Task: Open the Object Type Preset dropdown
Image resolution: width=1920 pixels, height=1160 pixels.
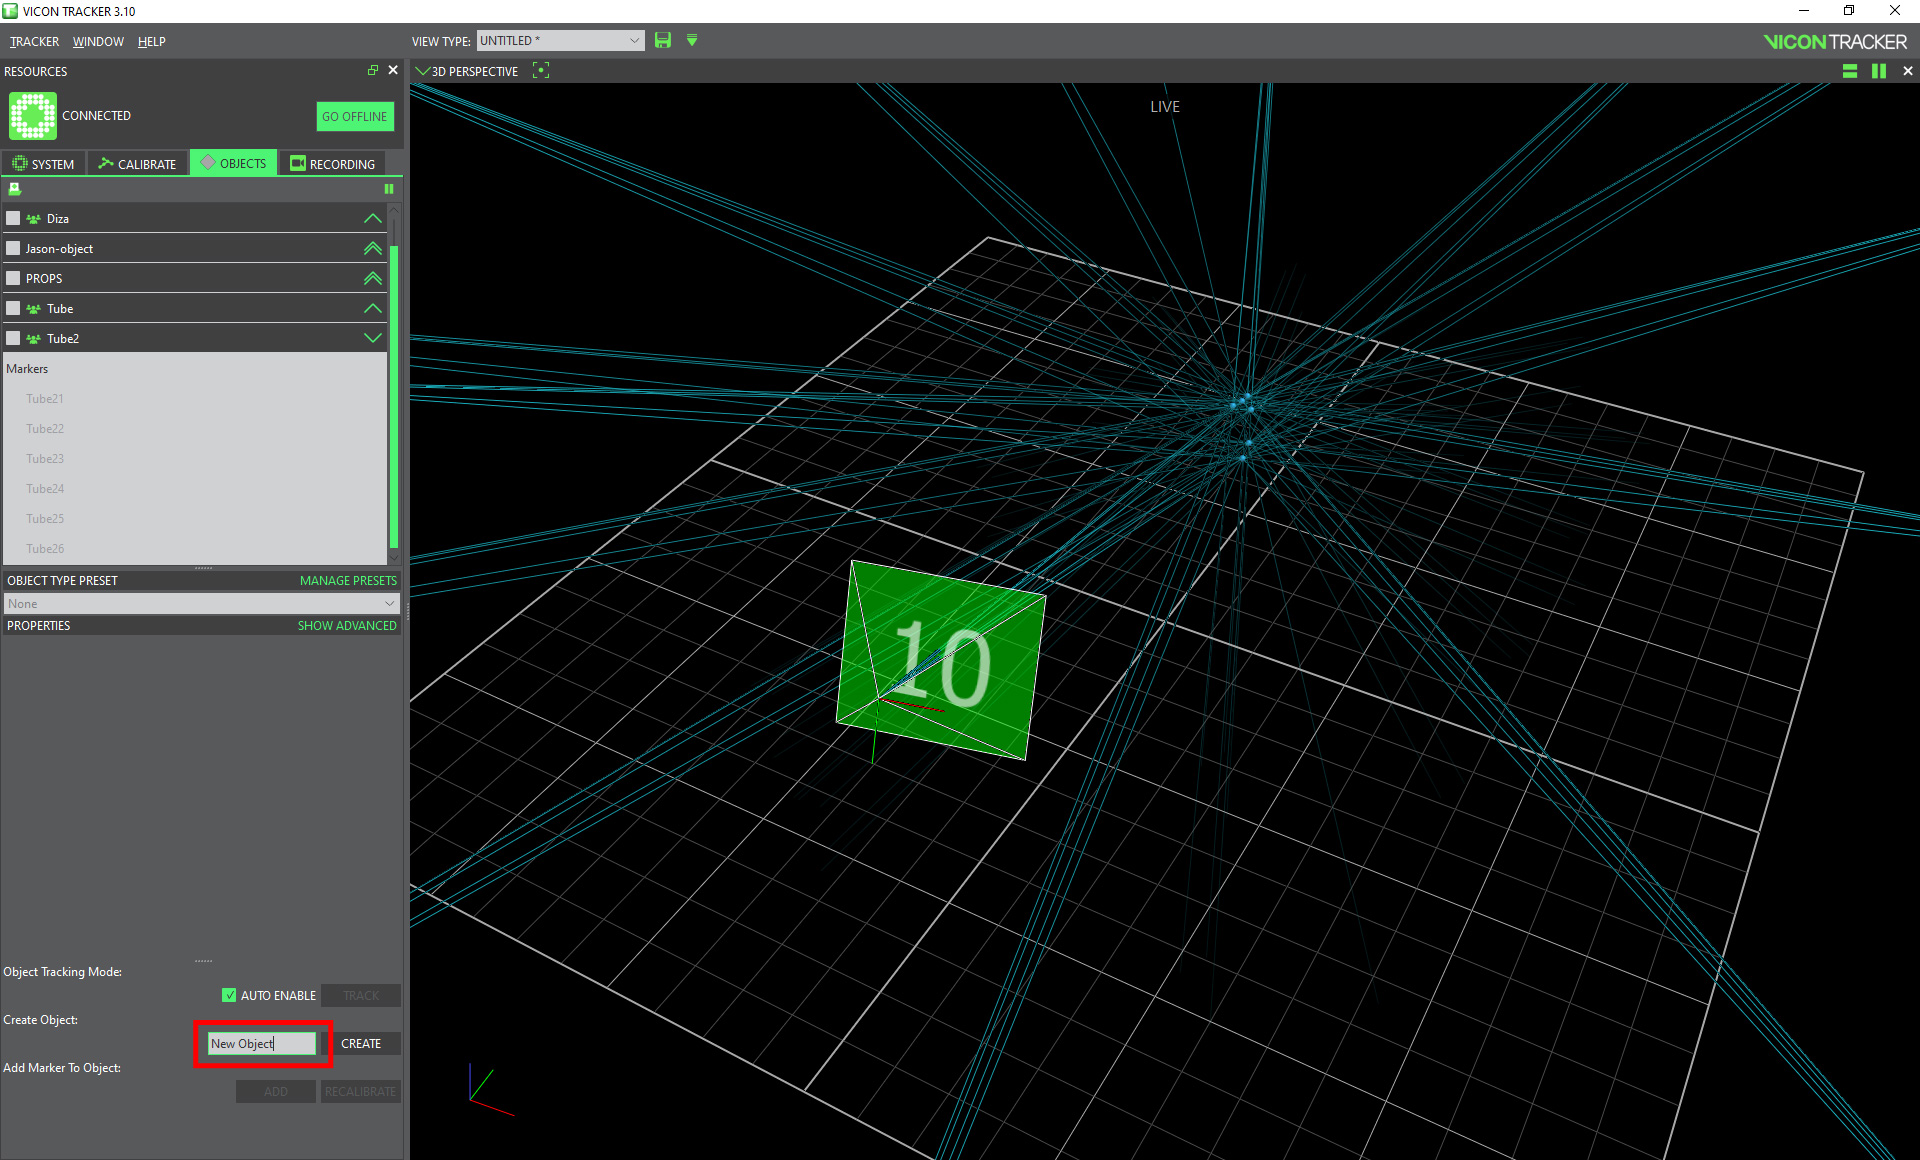Action: [x=201, y=603]
